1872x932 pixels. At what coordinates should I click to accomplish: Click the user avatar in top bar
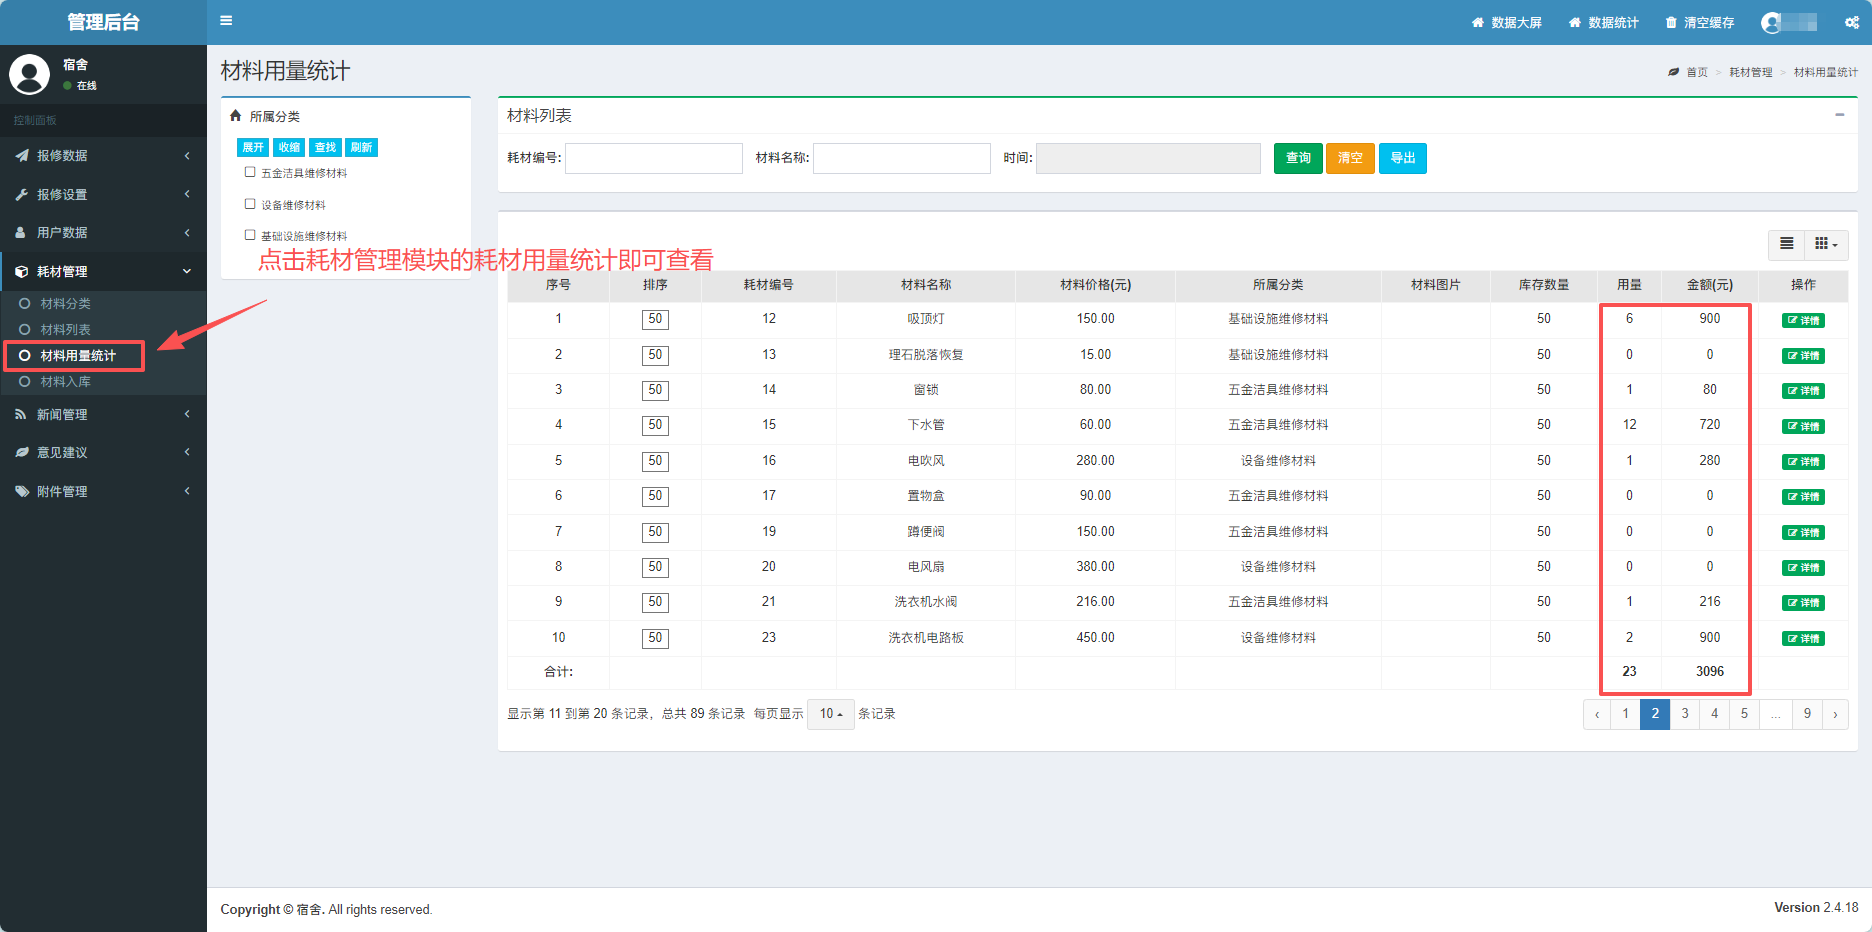[1772, 22]
